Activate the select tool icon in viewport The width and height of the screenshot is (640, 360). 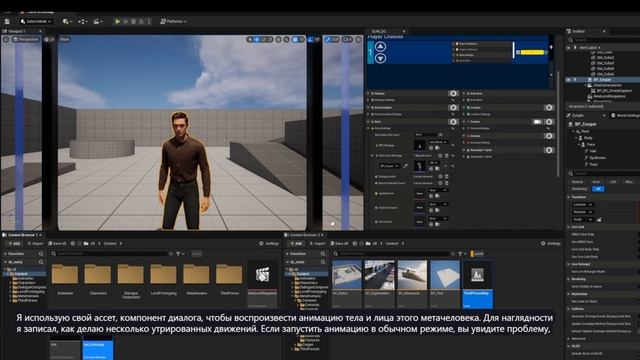pos(249,39)
